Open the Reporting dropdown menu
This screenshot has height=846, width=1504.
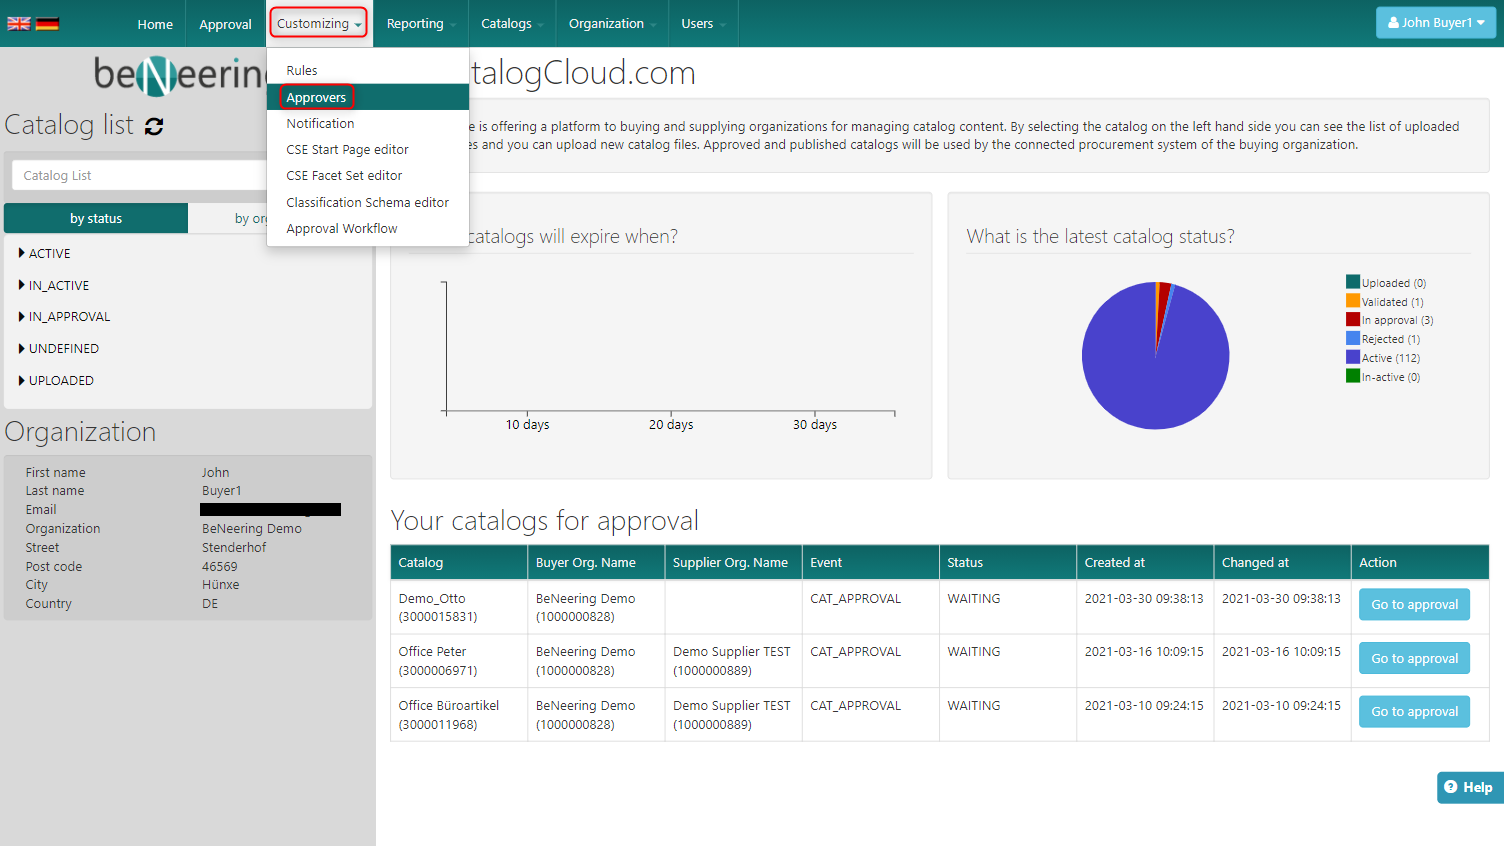tap(420, 24)
